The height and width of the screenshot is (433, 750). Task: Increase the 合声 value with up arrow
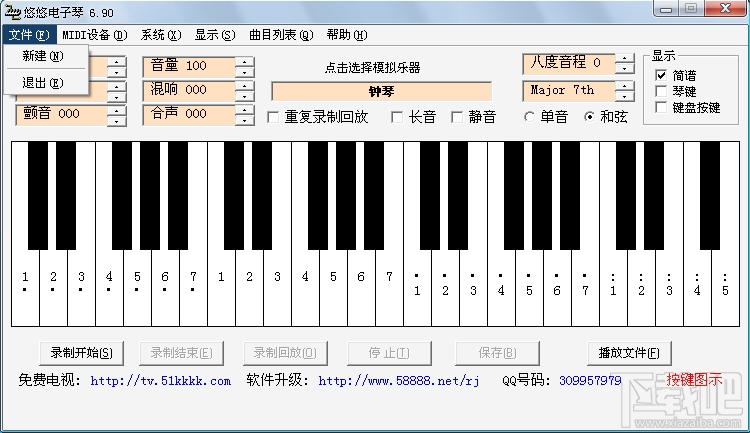pos(244,110)
